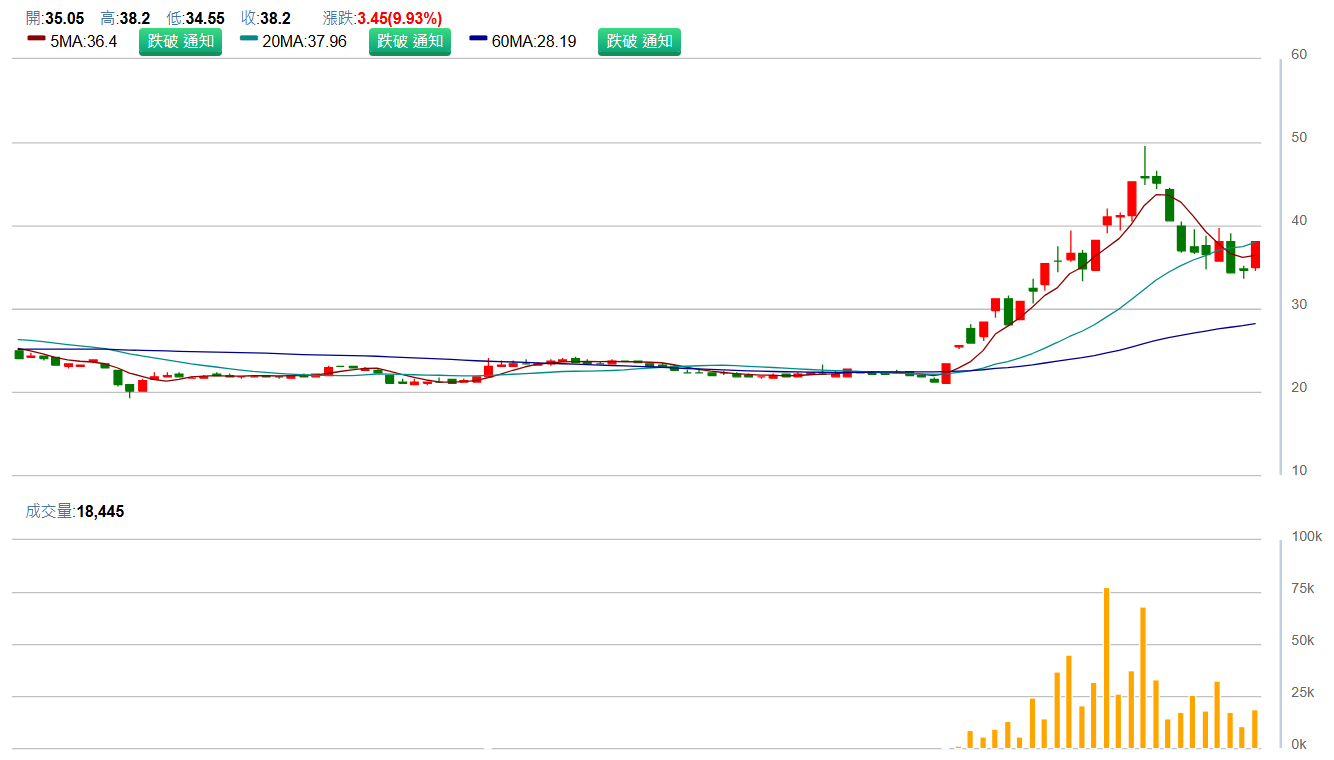
Task: Select the dark red 5MA legend line swatch
Action: pyautogui.click(x=36, y=39)
